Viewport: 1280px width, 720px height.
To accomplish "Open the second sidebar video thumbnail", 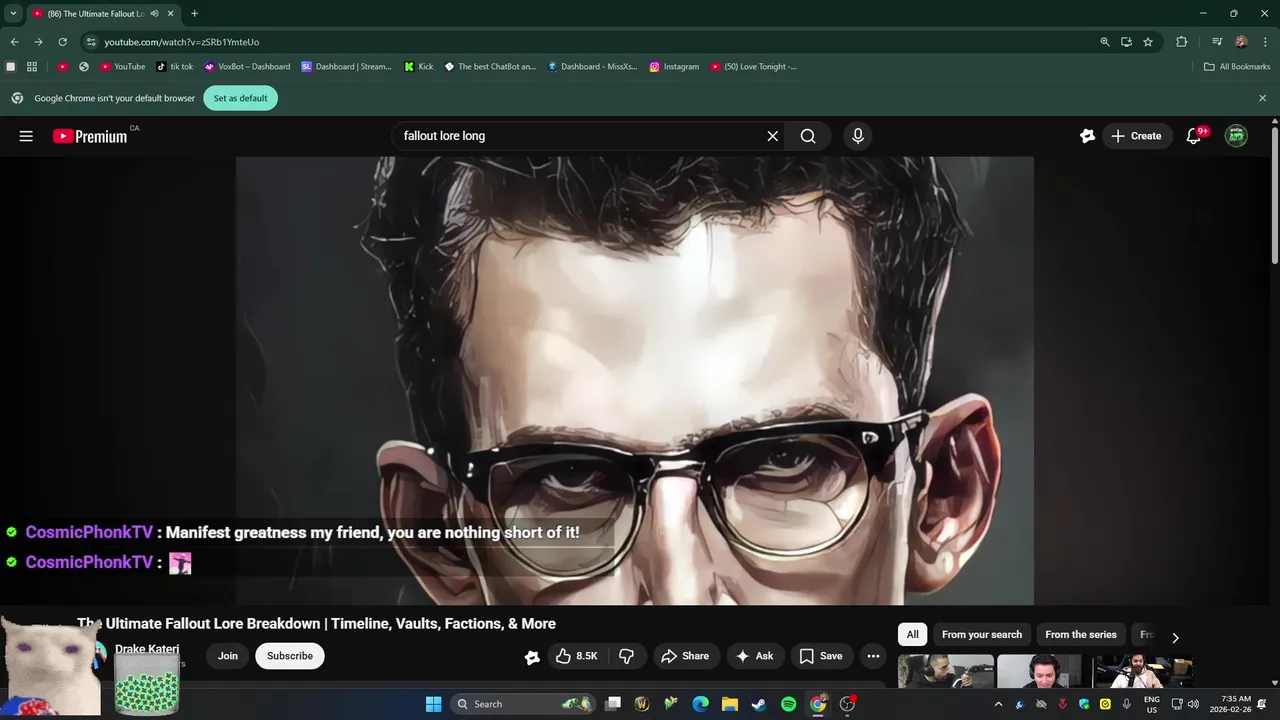I will point(1040,671).
